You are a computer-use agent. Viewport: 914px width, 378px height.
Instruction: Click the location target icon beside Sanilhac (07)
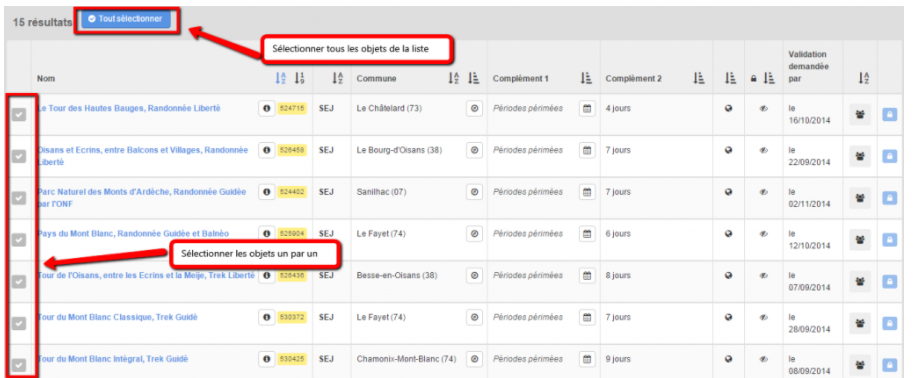[474, 192]
